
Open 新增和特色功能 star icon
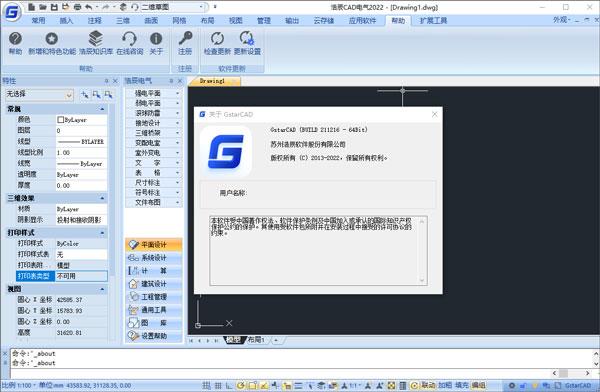[x=52, y=38]
